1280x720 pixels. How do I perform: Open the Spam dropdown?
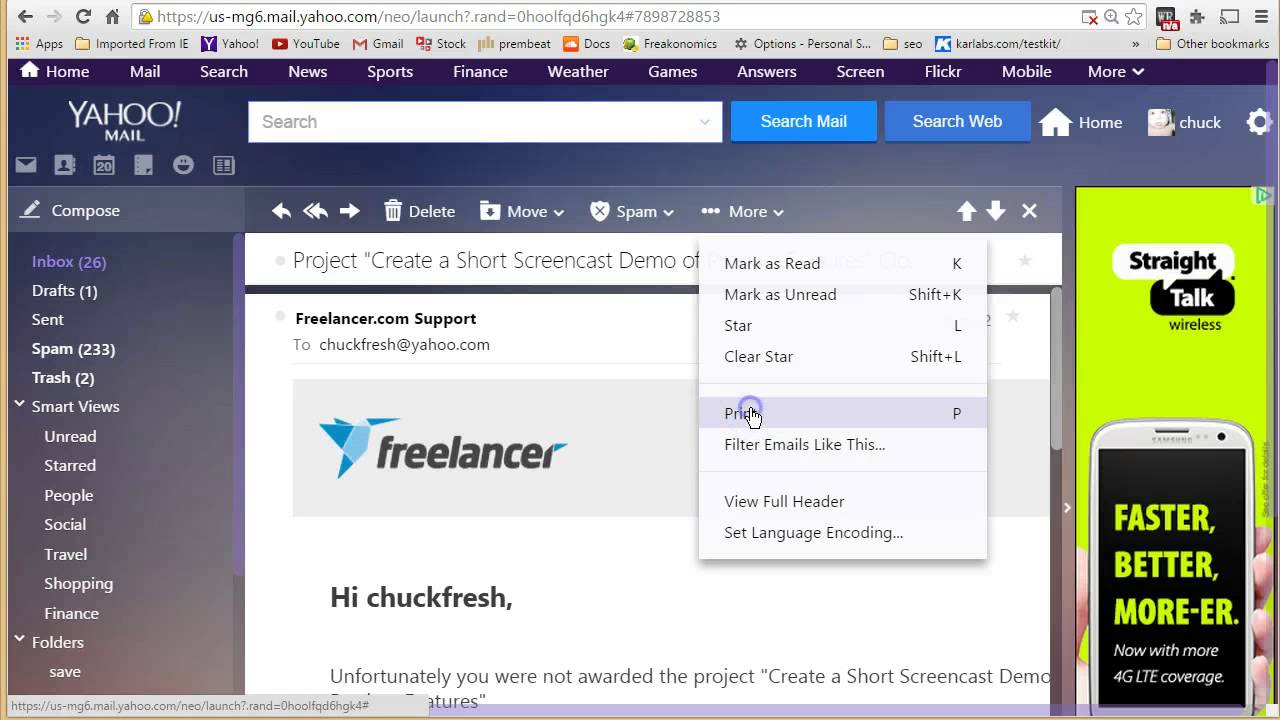pyautogui.click(x=632, y=211)
